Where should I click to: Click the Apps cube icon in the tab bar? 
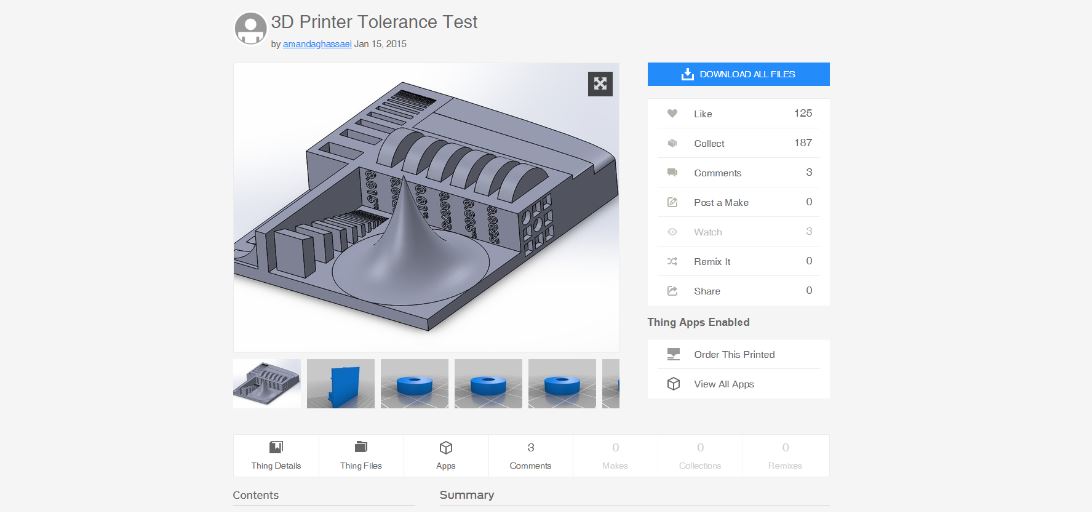[x=446, y=447]
